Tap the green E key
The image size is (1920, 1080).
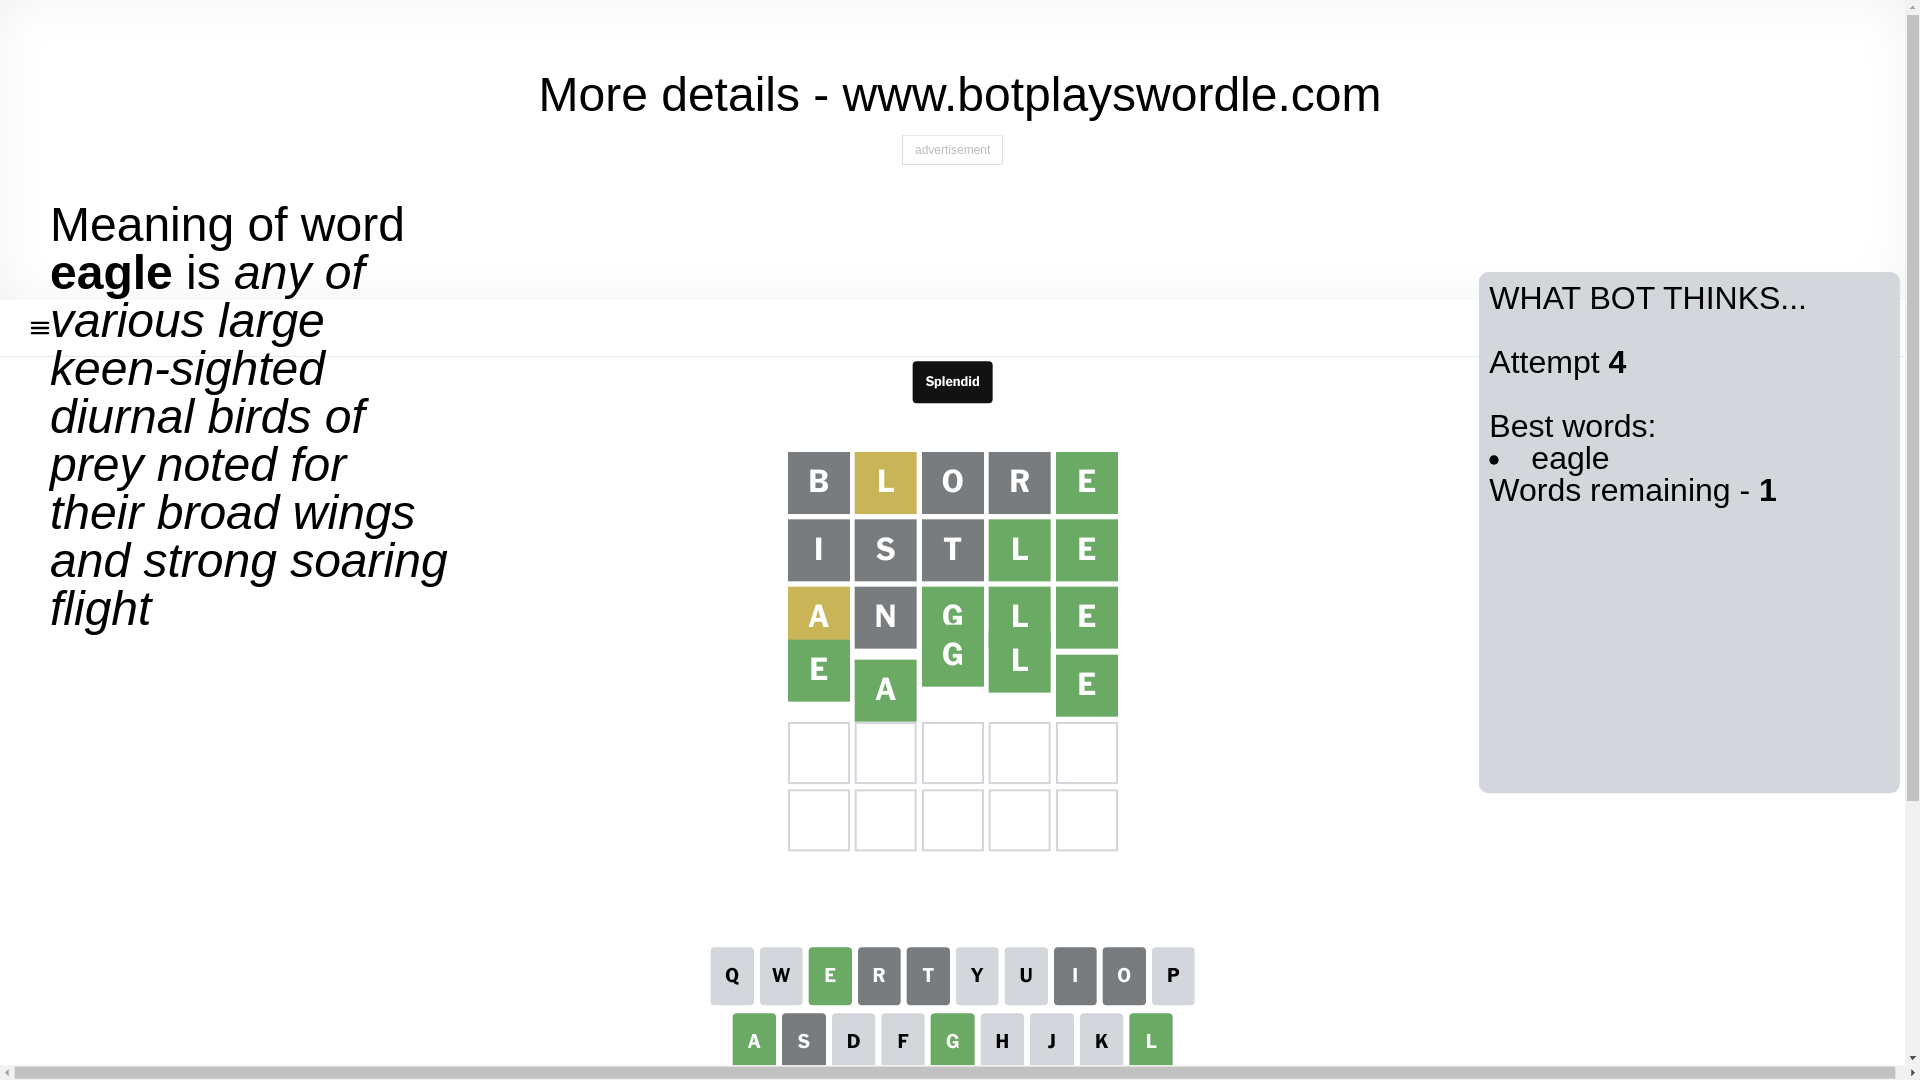pos(830,976)
